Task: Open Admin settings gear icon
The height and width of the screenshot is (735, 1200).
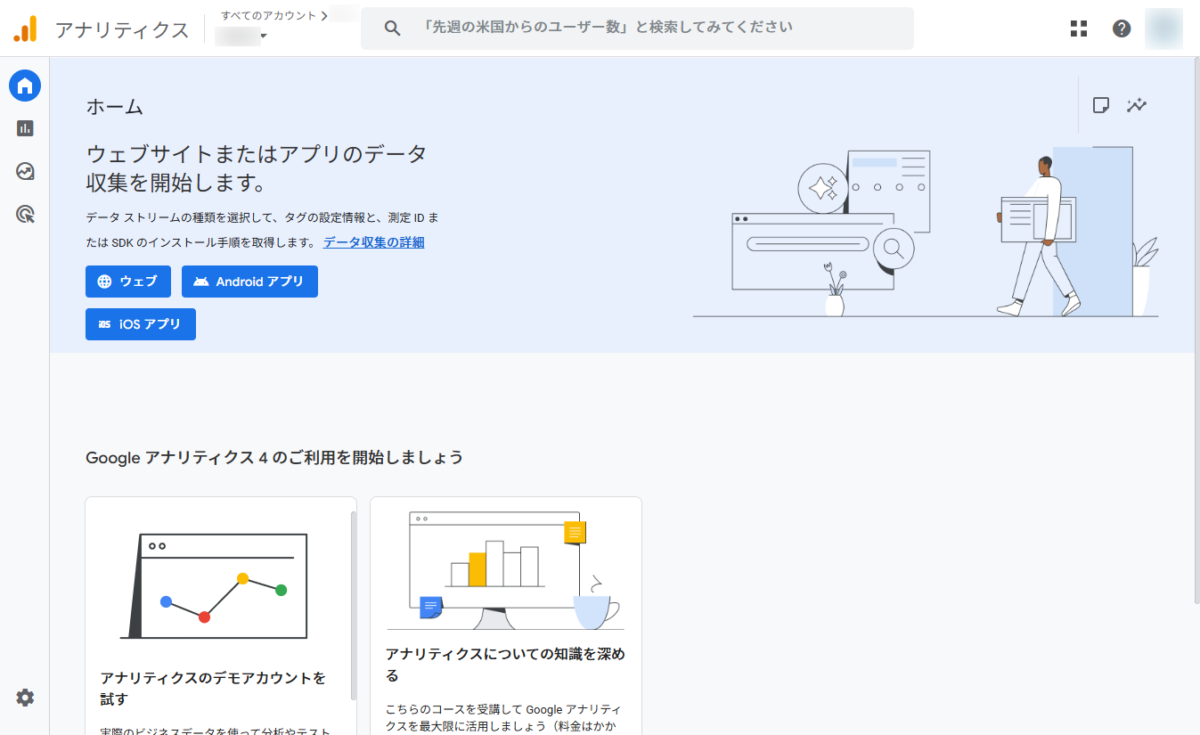Action: pos(25,698)
